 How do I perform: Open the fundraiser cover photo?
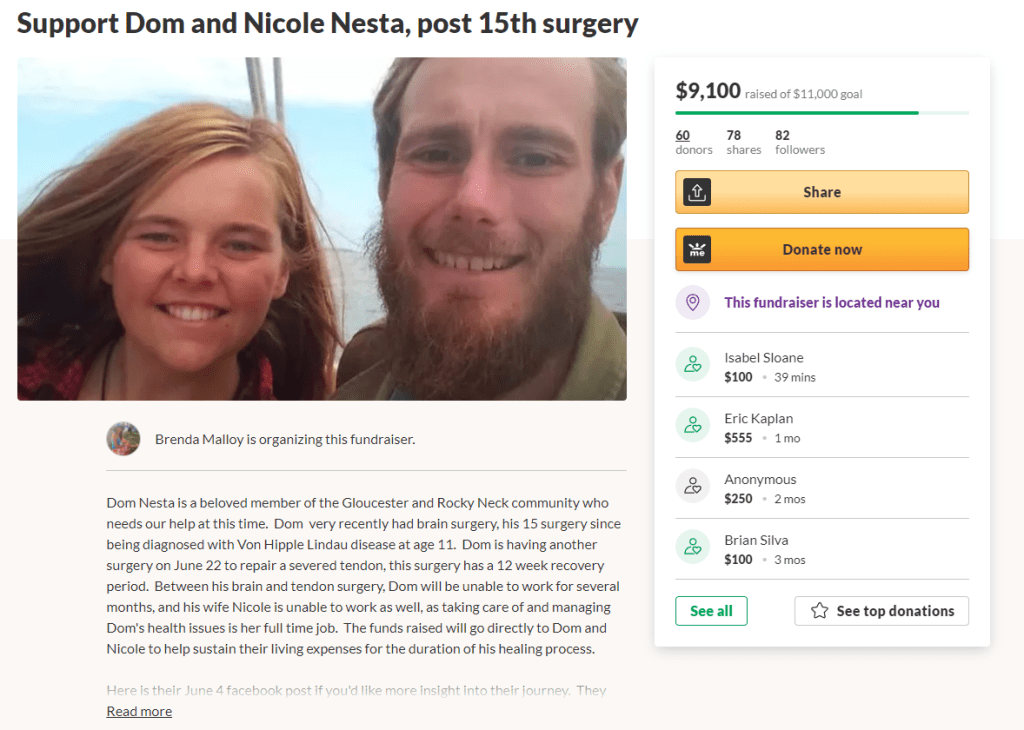(322, 229)
